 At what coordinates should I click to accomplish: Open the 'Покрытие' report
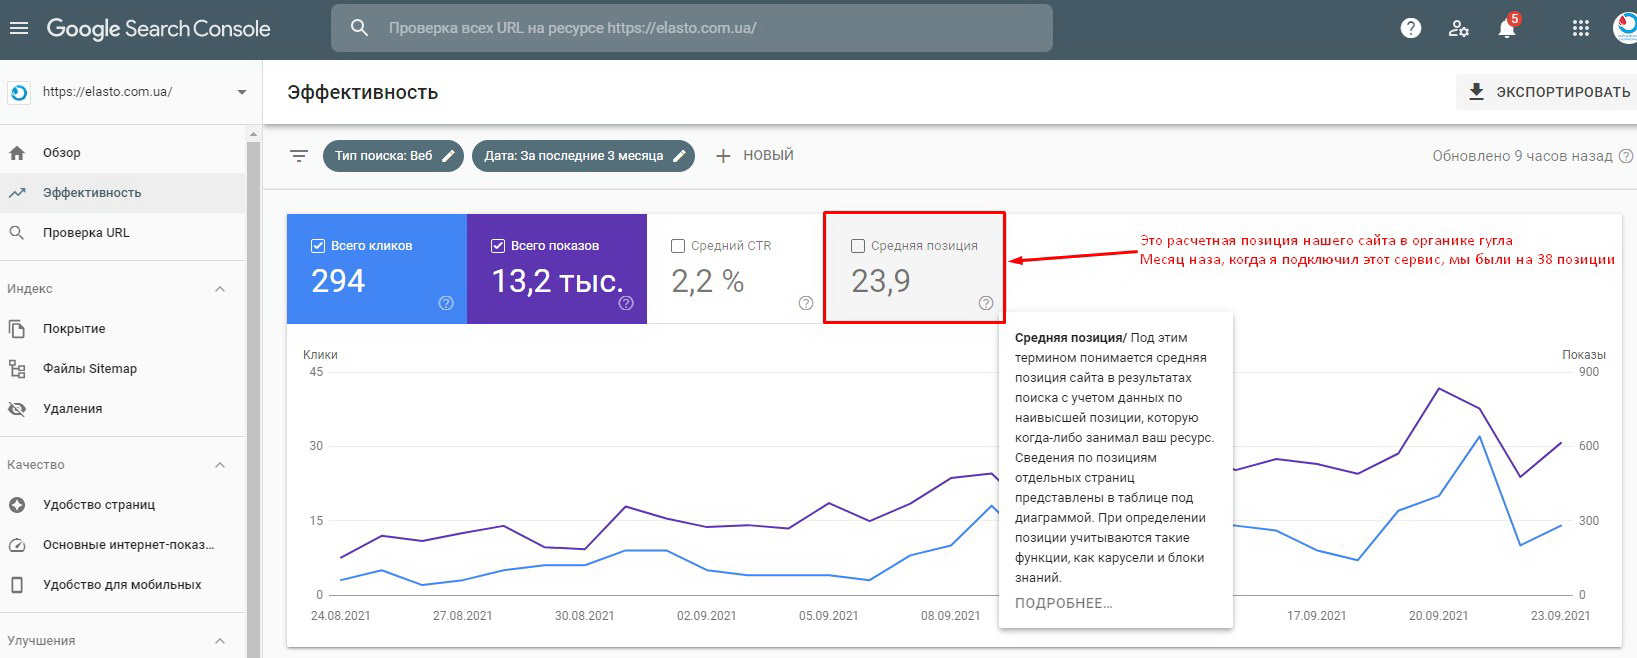click(122, 329)
